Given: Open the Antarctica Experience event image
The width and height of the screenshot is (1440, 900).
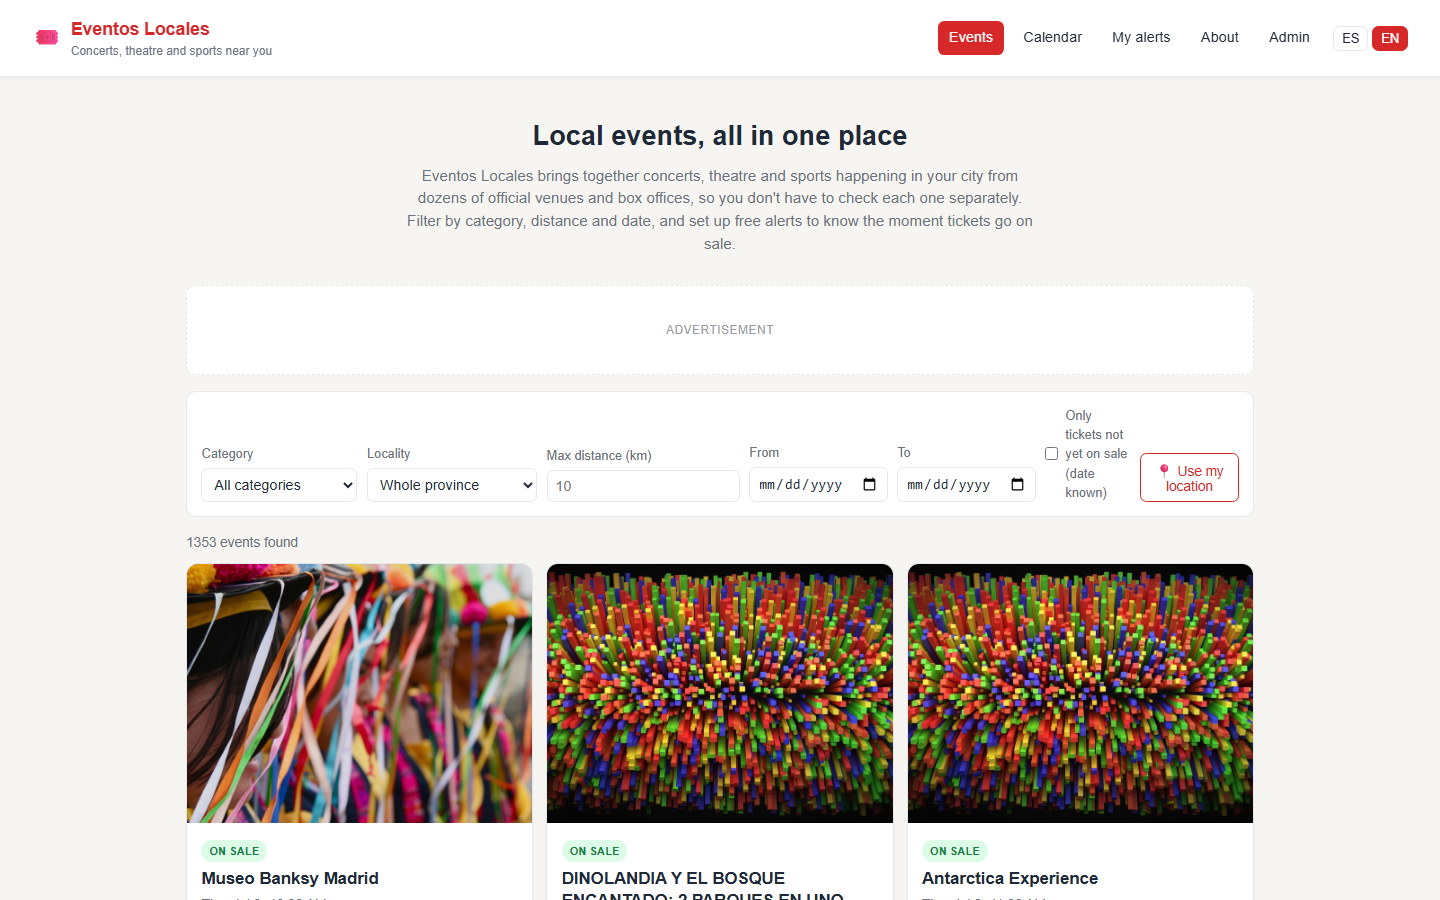Looking at the screenshot, I should click(1080, 693).
